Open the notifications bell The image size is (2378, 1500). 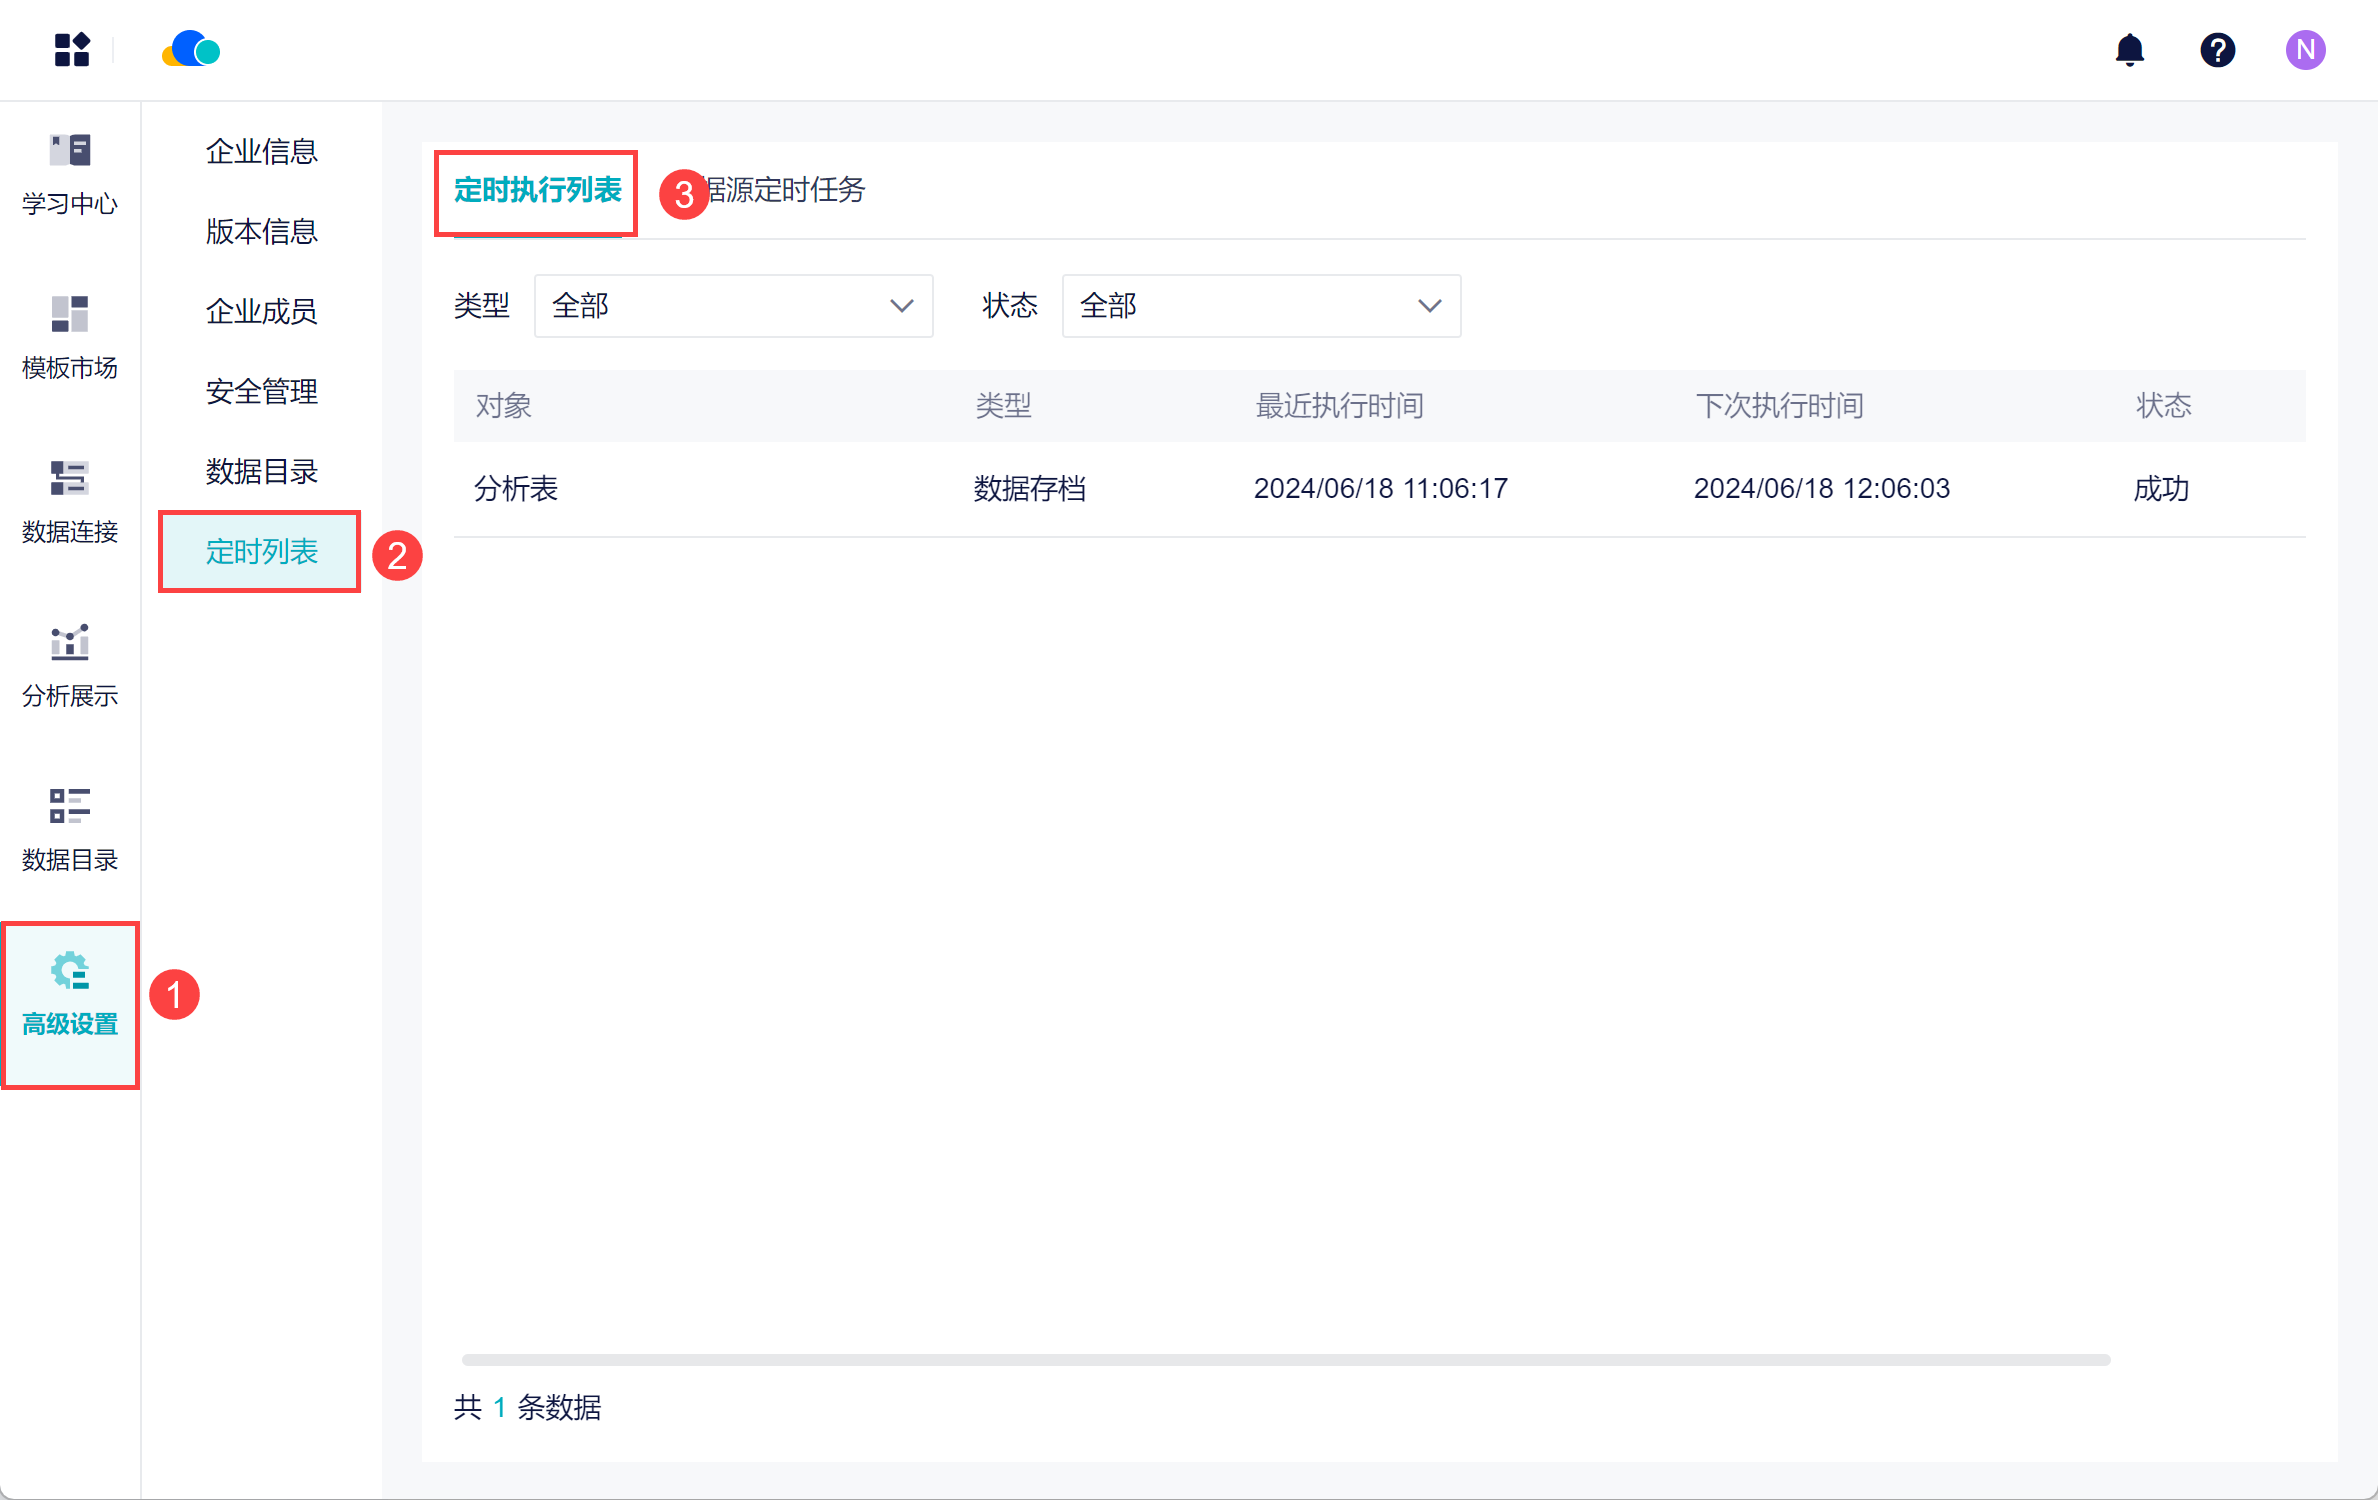2129,50
